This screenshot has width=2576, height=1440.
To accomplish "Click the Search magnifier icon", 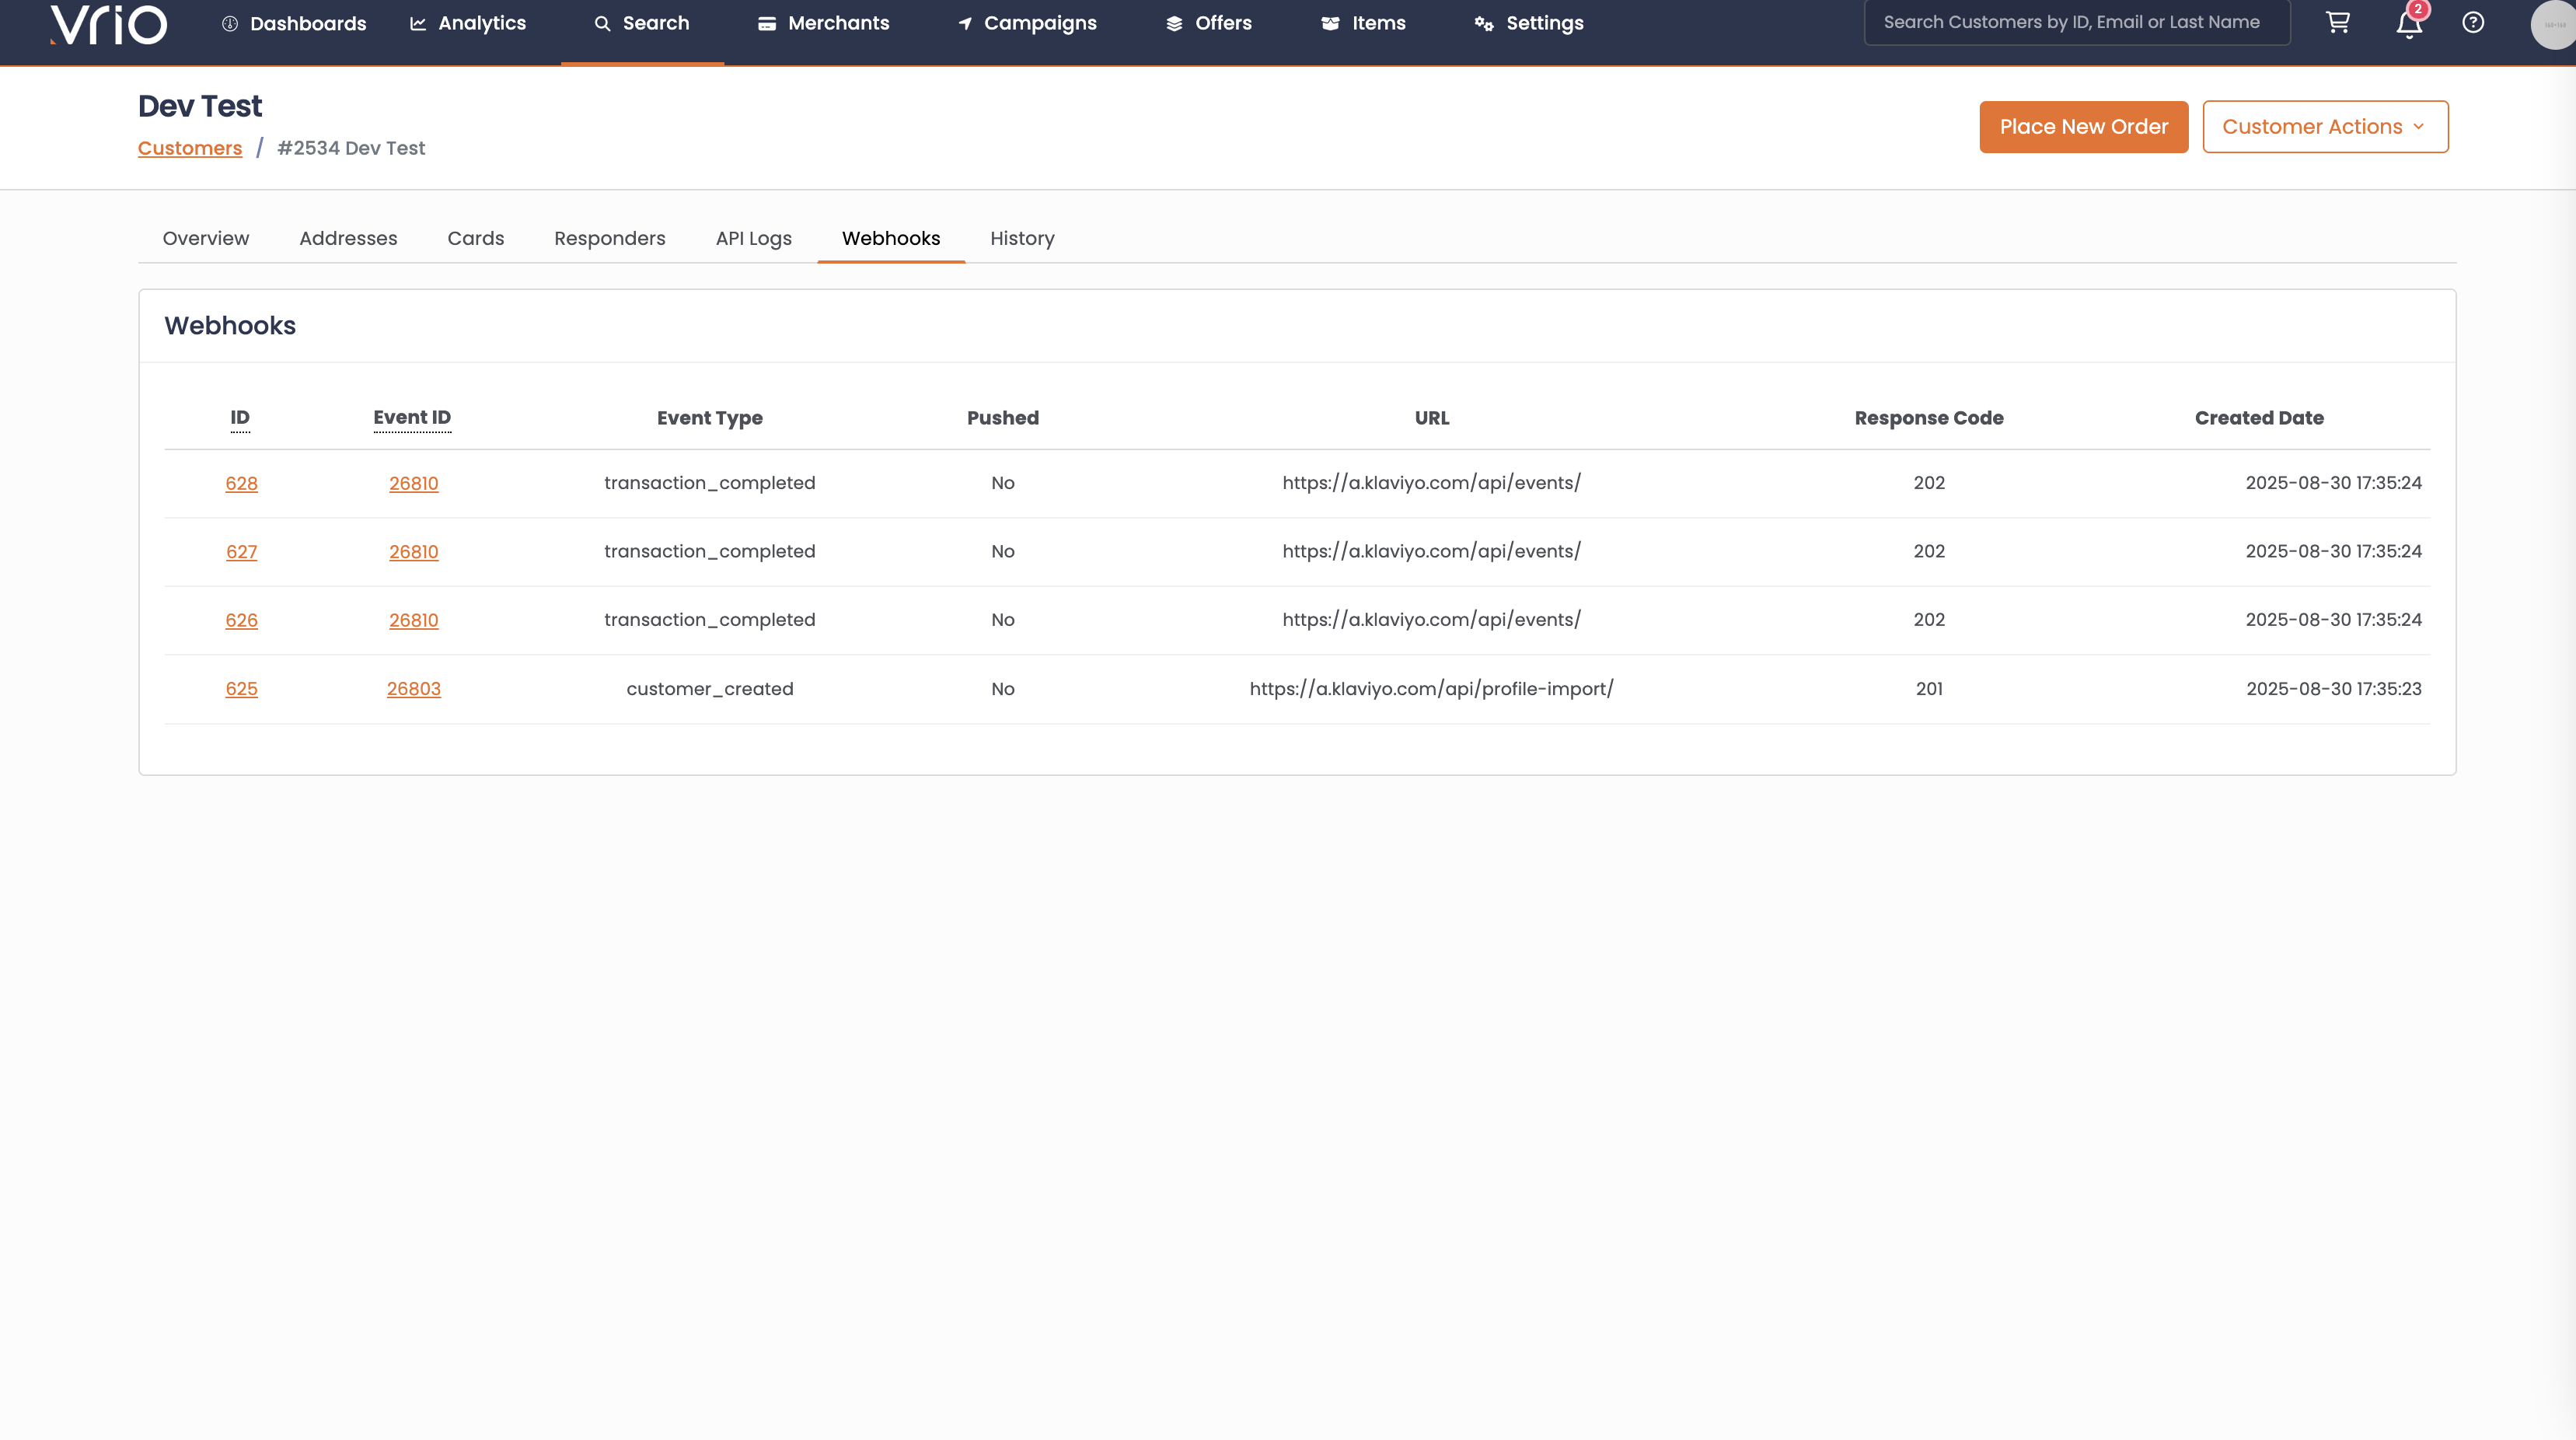I will pos(602,23).
